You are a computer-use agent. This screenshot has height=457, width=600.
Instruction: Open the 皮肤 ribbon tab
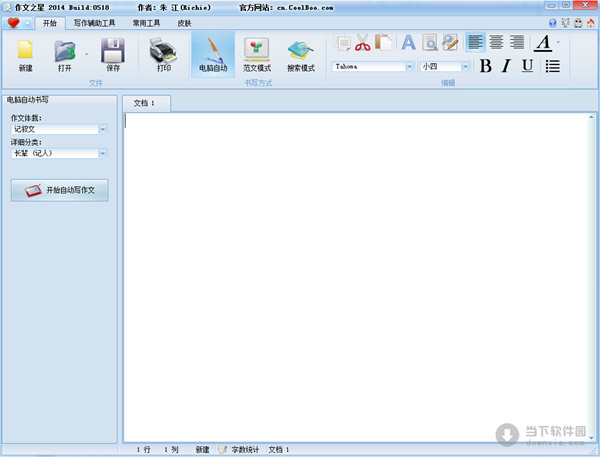pyautogui.click(x=184, y=23)
